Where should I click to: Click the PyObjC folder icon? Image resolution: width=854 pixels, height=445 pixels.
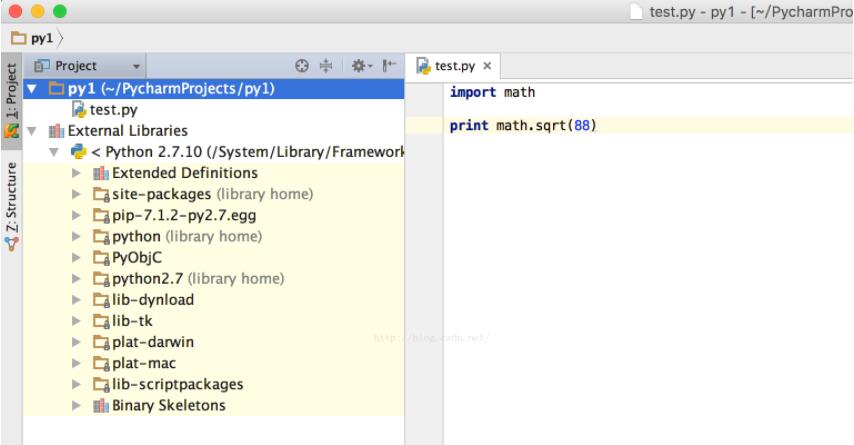[101, 258]
